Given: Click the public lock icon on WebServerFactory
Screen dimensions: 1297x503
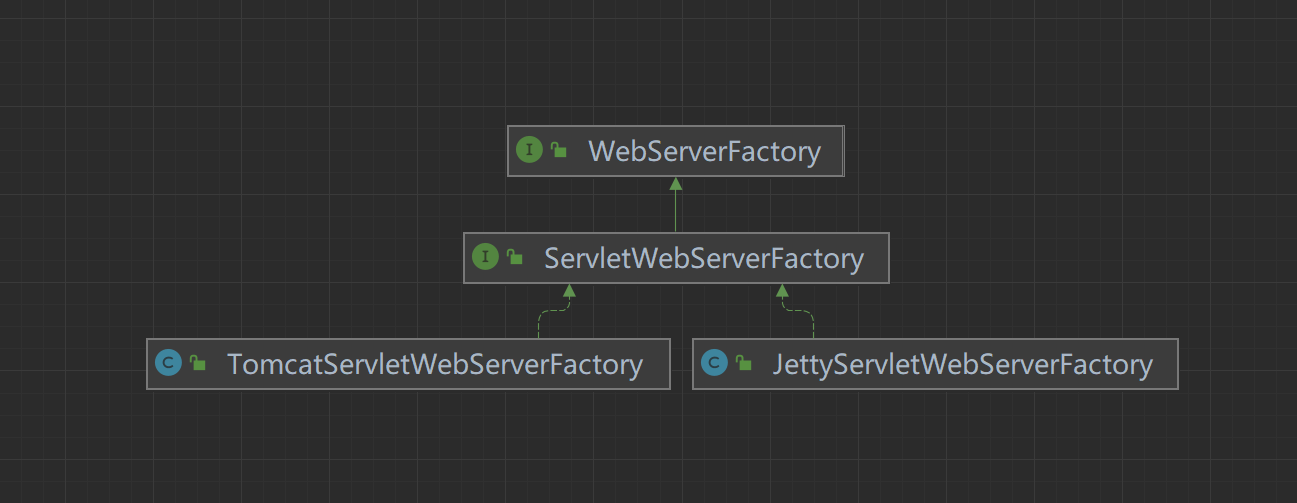Looking at the screenshot, I should click(559, 151).
